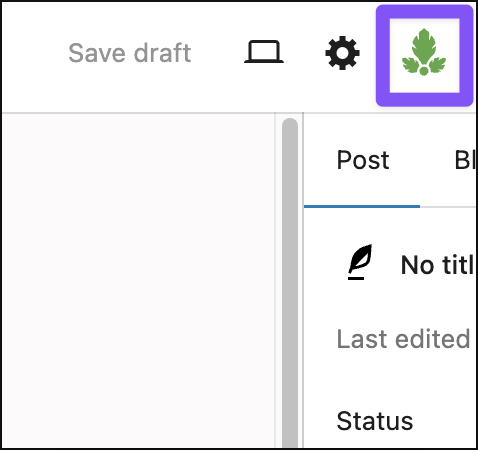Click the post summary row with feather icon

(410, 263)
